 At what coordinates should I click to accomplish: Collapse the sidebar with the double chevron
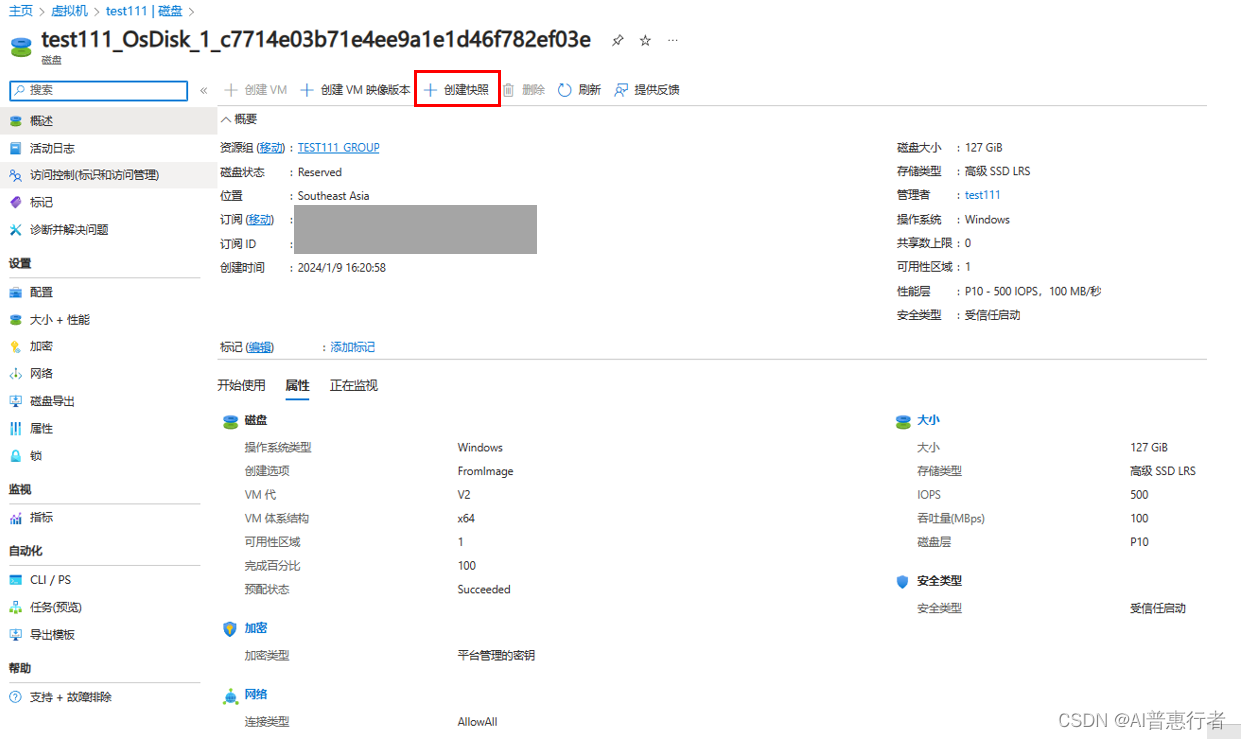click(203, 91)
